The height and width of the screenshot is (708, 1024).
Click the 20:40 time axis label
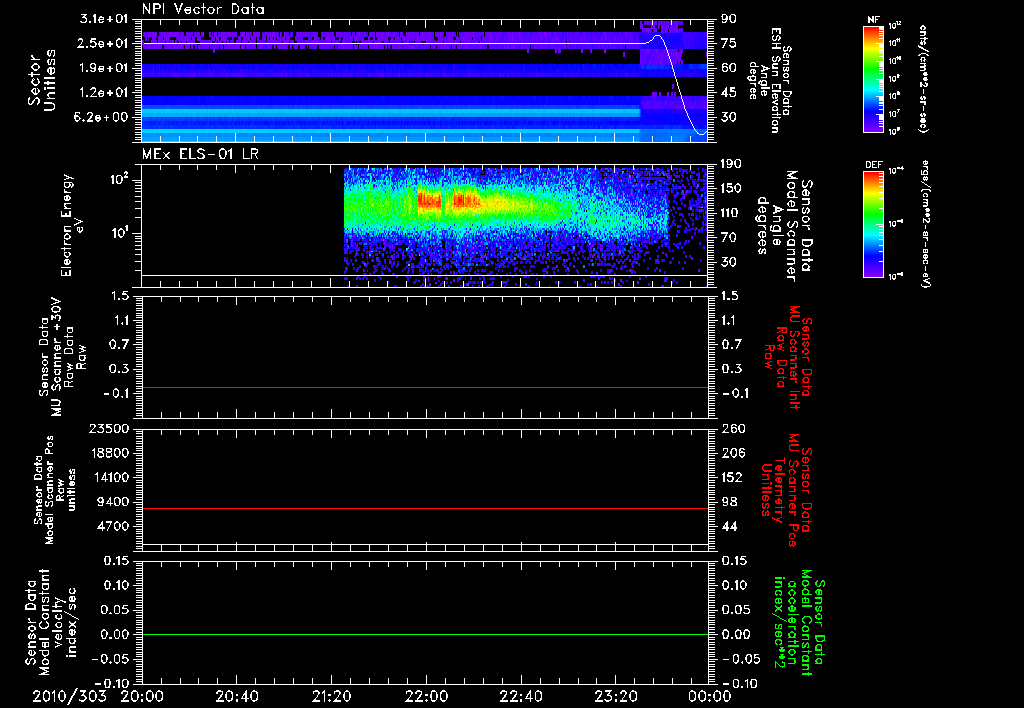[237, 697]
